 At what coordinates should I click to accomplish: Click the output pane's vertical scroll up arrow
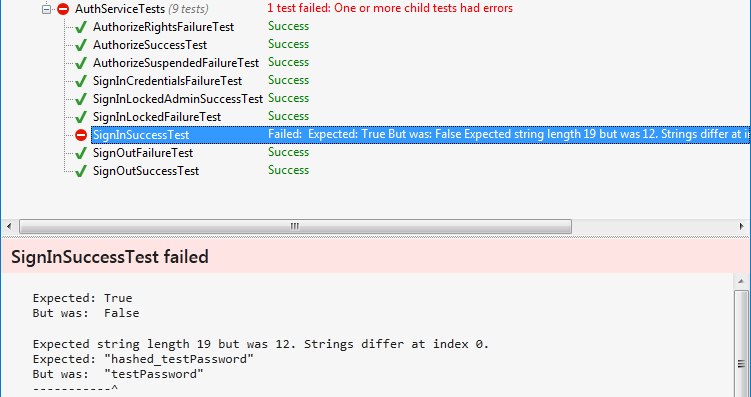(741, 282)
